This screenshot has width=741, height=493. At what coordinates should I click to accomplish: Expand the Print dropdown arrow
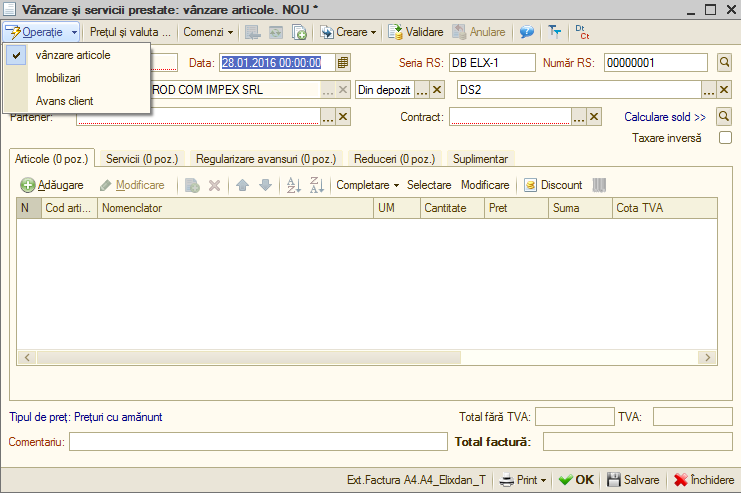543,480
